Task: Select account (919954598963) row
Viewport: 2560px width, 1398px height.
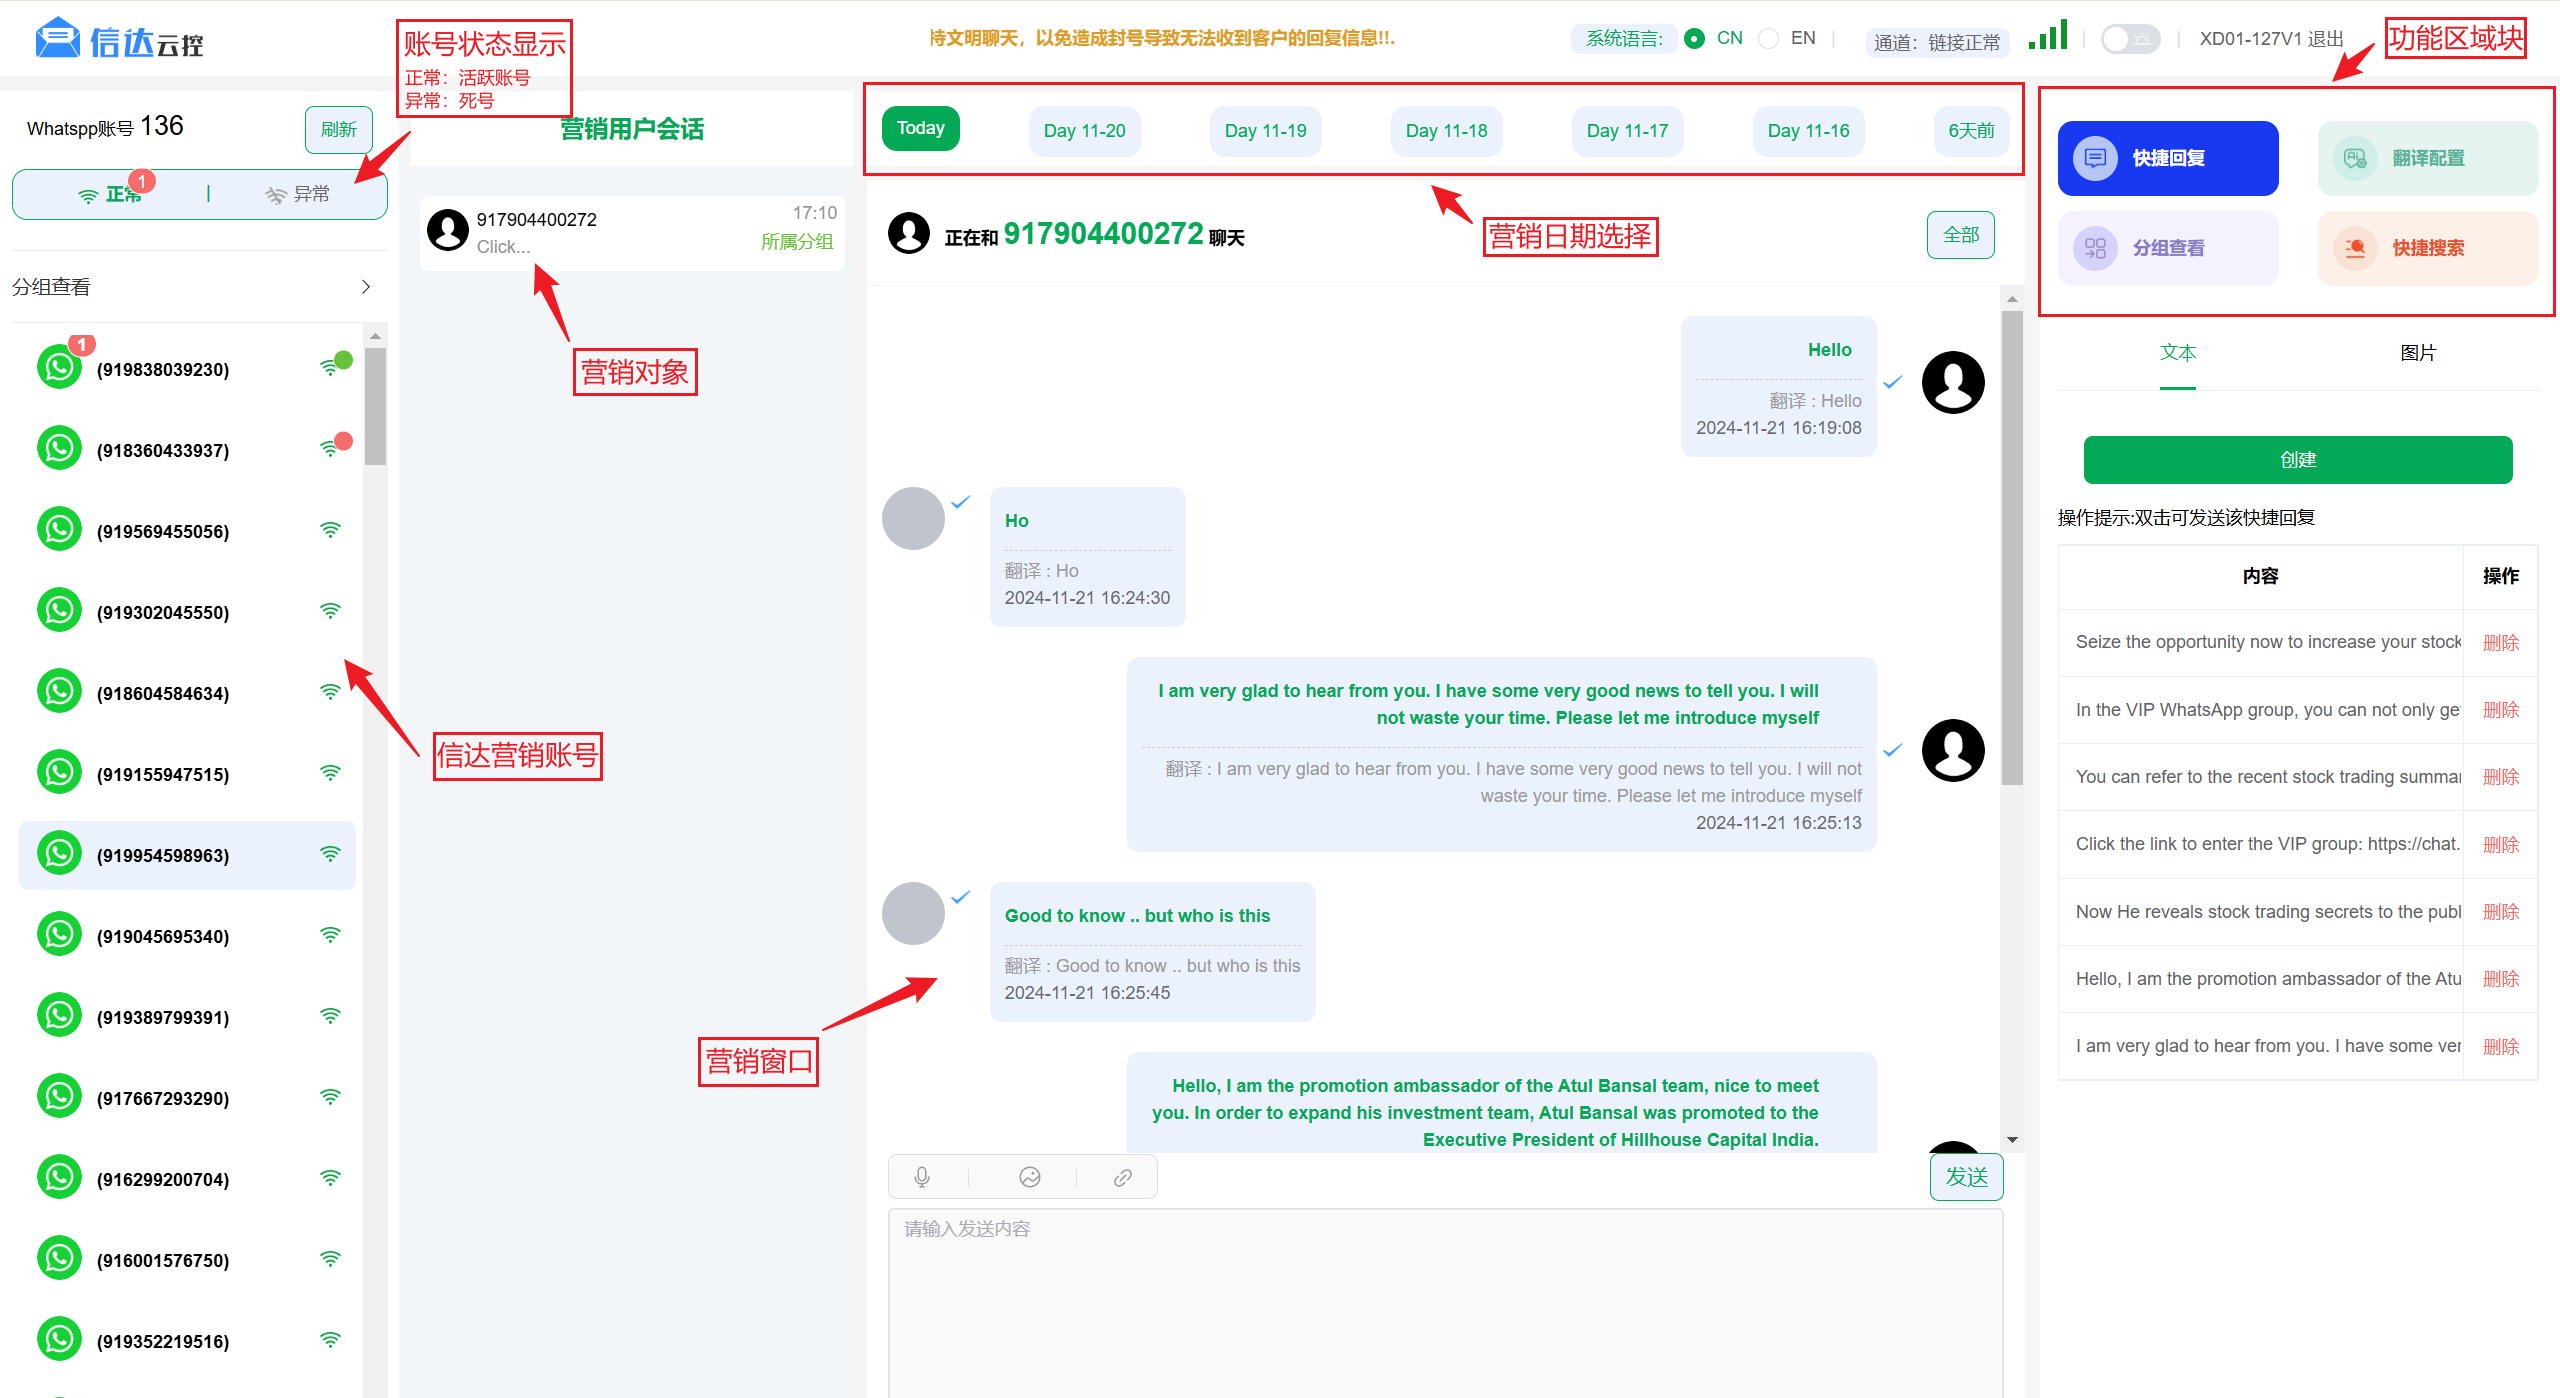Action: pyautogui.click(x=187, y=855)
